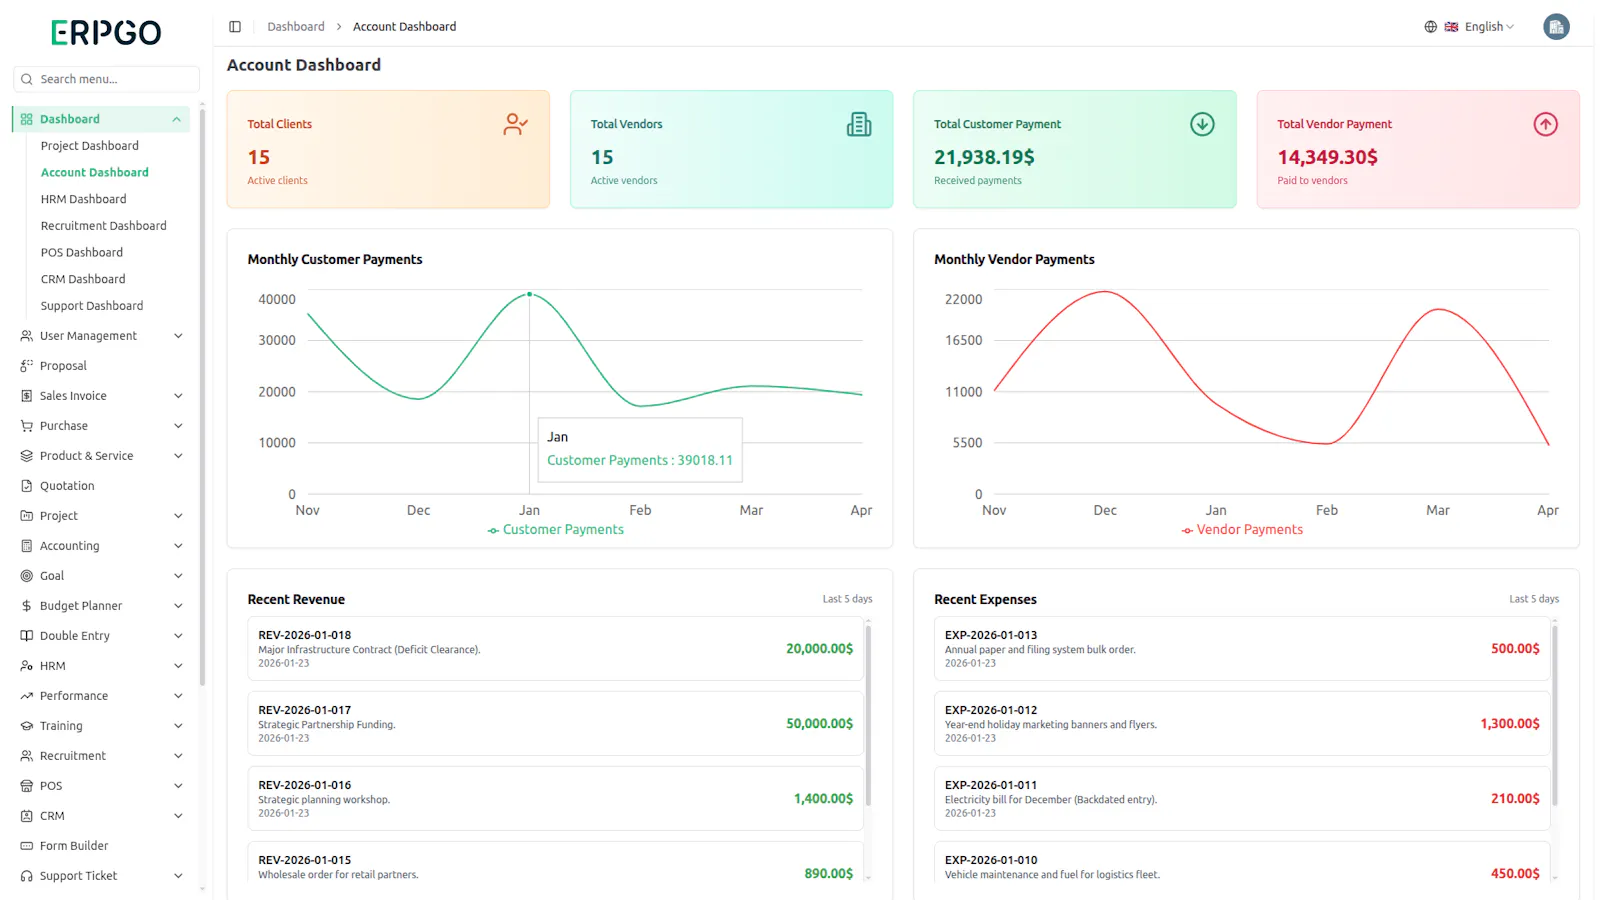
Task: Expand the CRM chevron
Action: tap(178, 816)
